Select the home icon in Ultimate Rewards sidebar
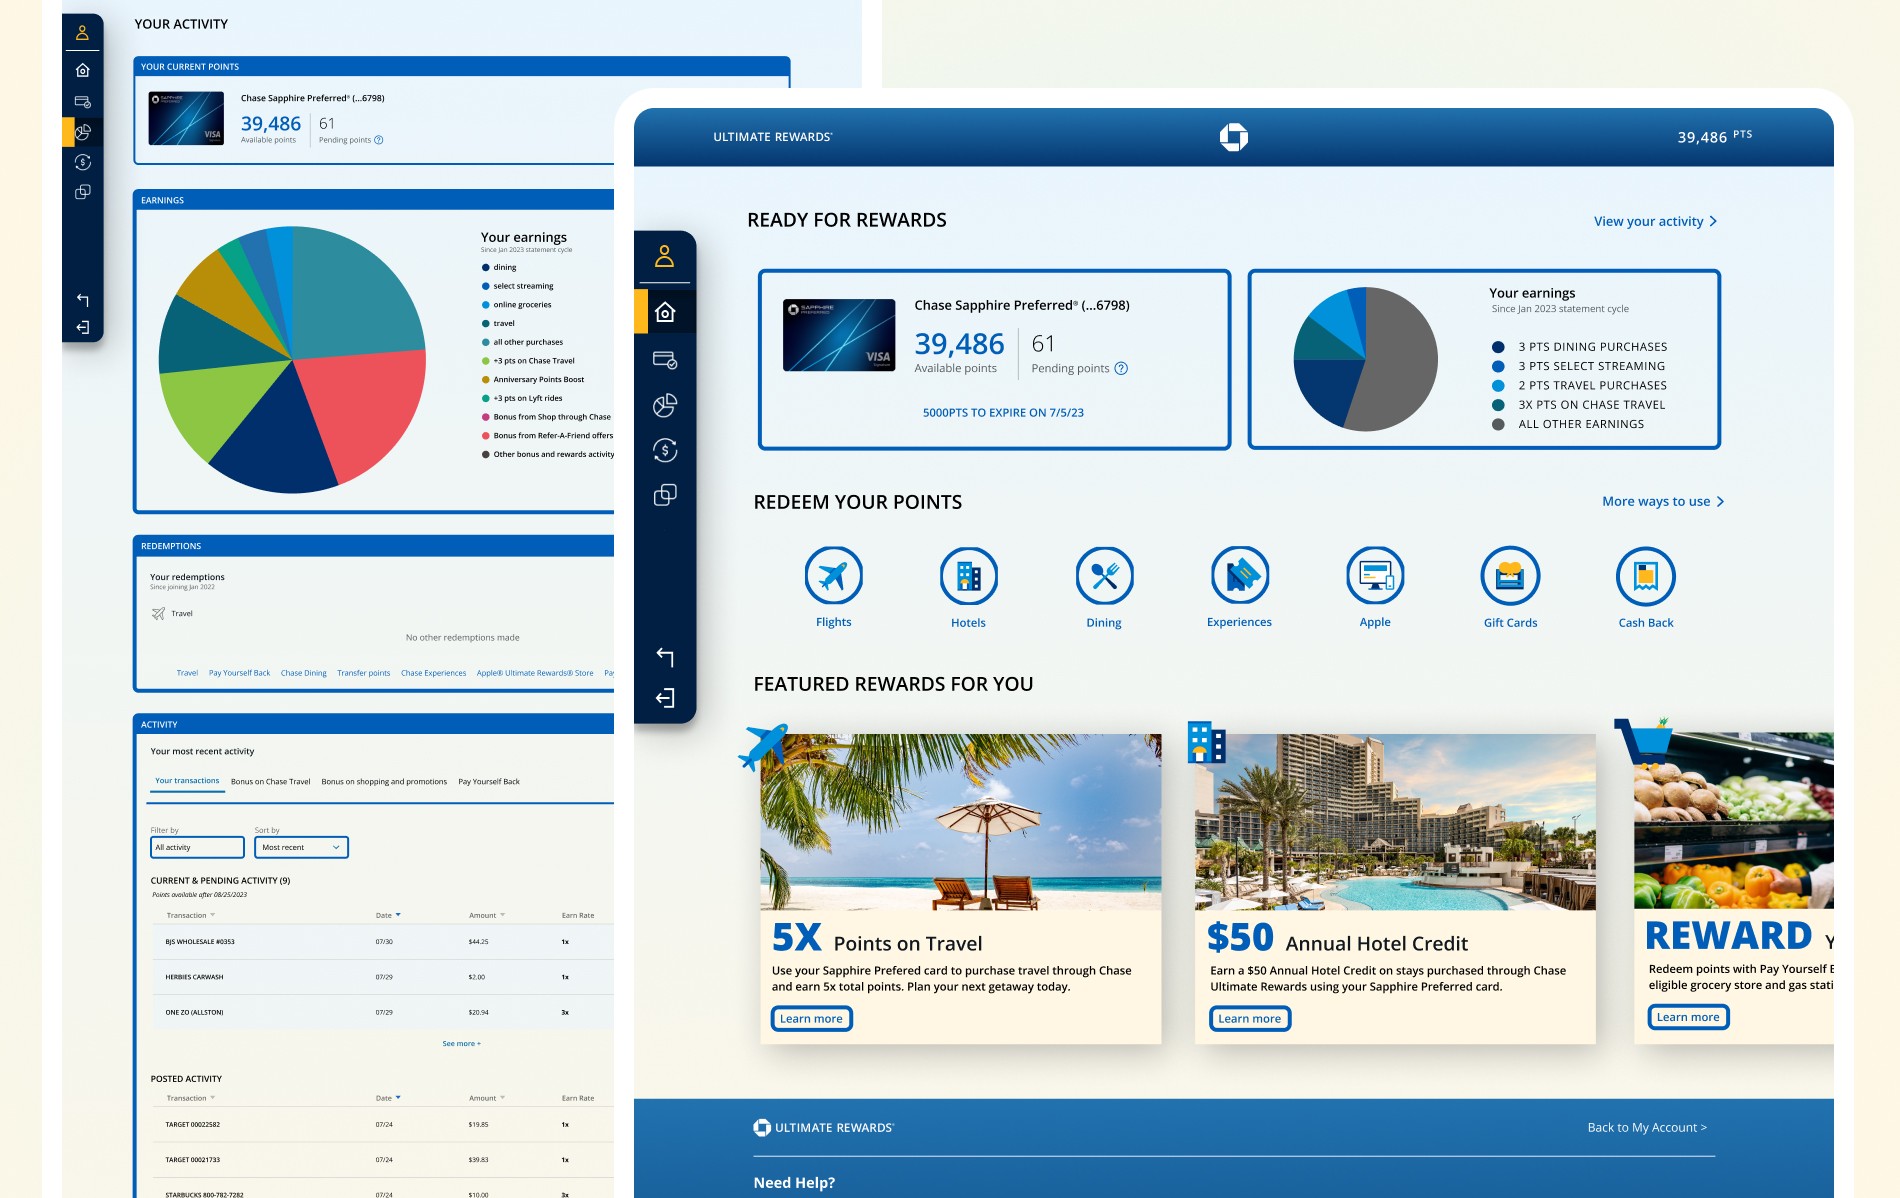The height and width of the screenshot is (1198, 1900). tap(665, 312)
